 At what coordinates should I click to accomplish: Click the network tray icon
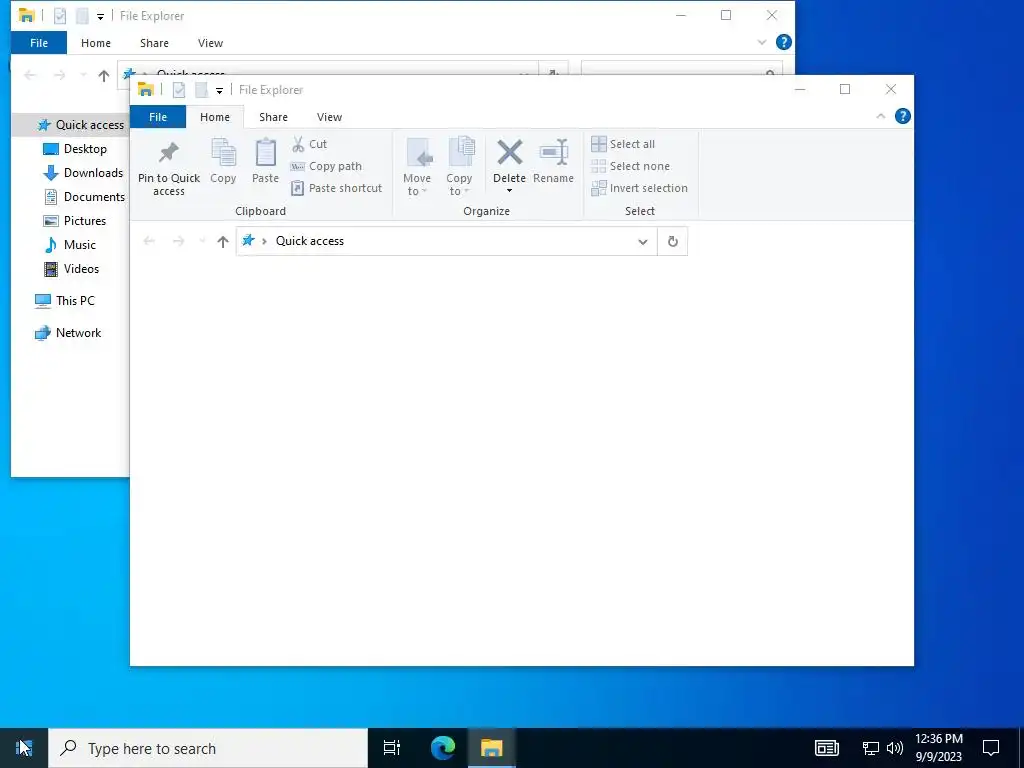[871, 748]
